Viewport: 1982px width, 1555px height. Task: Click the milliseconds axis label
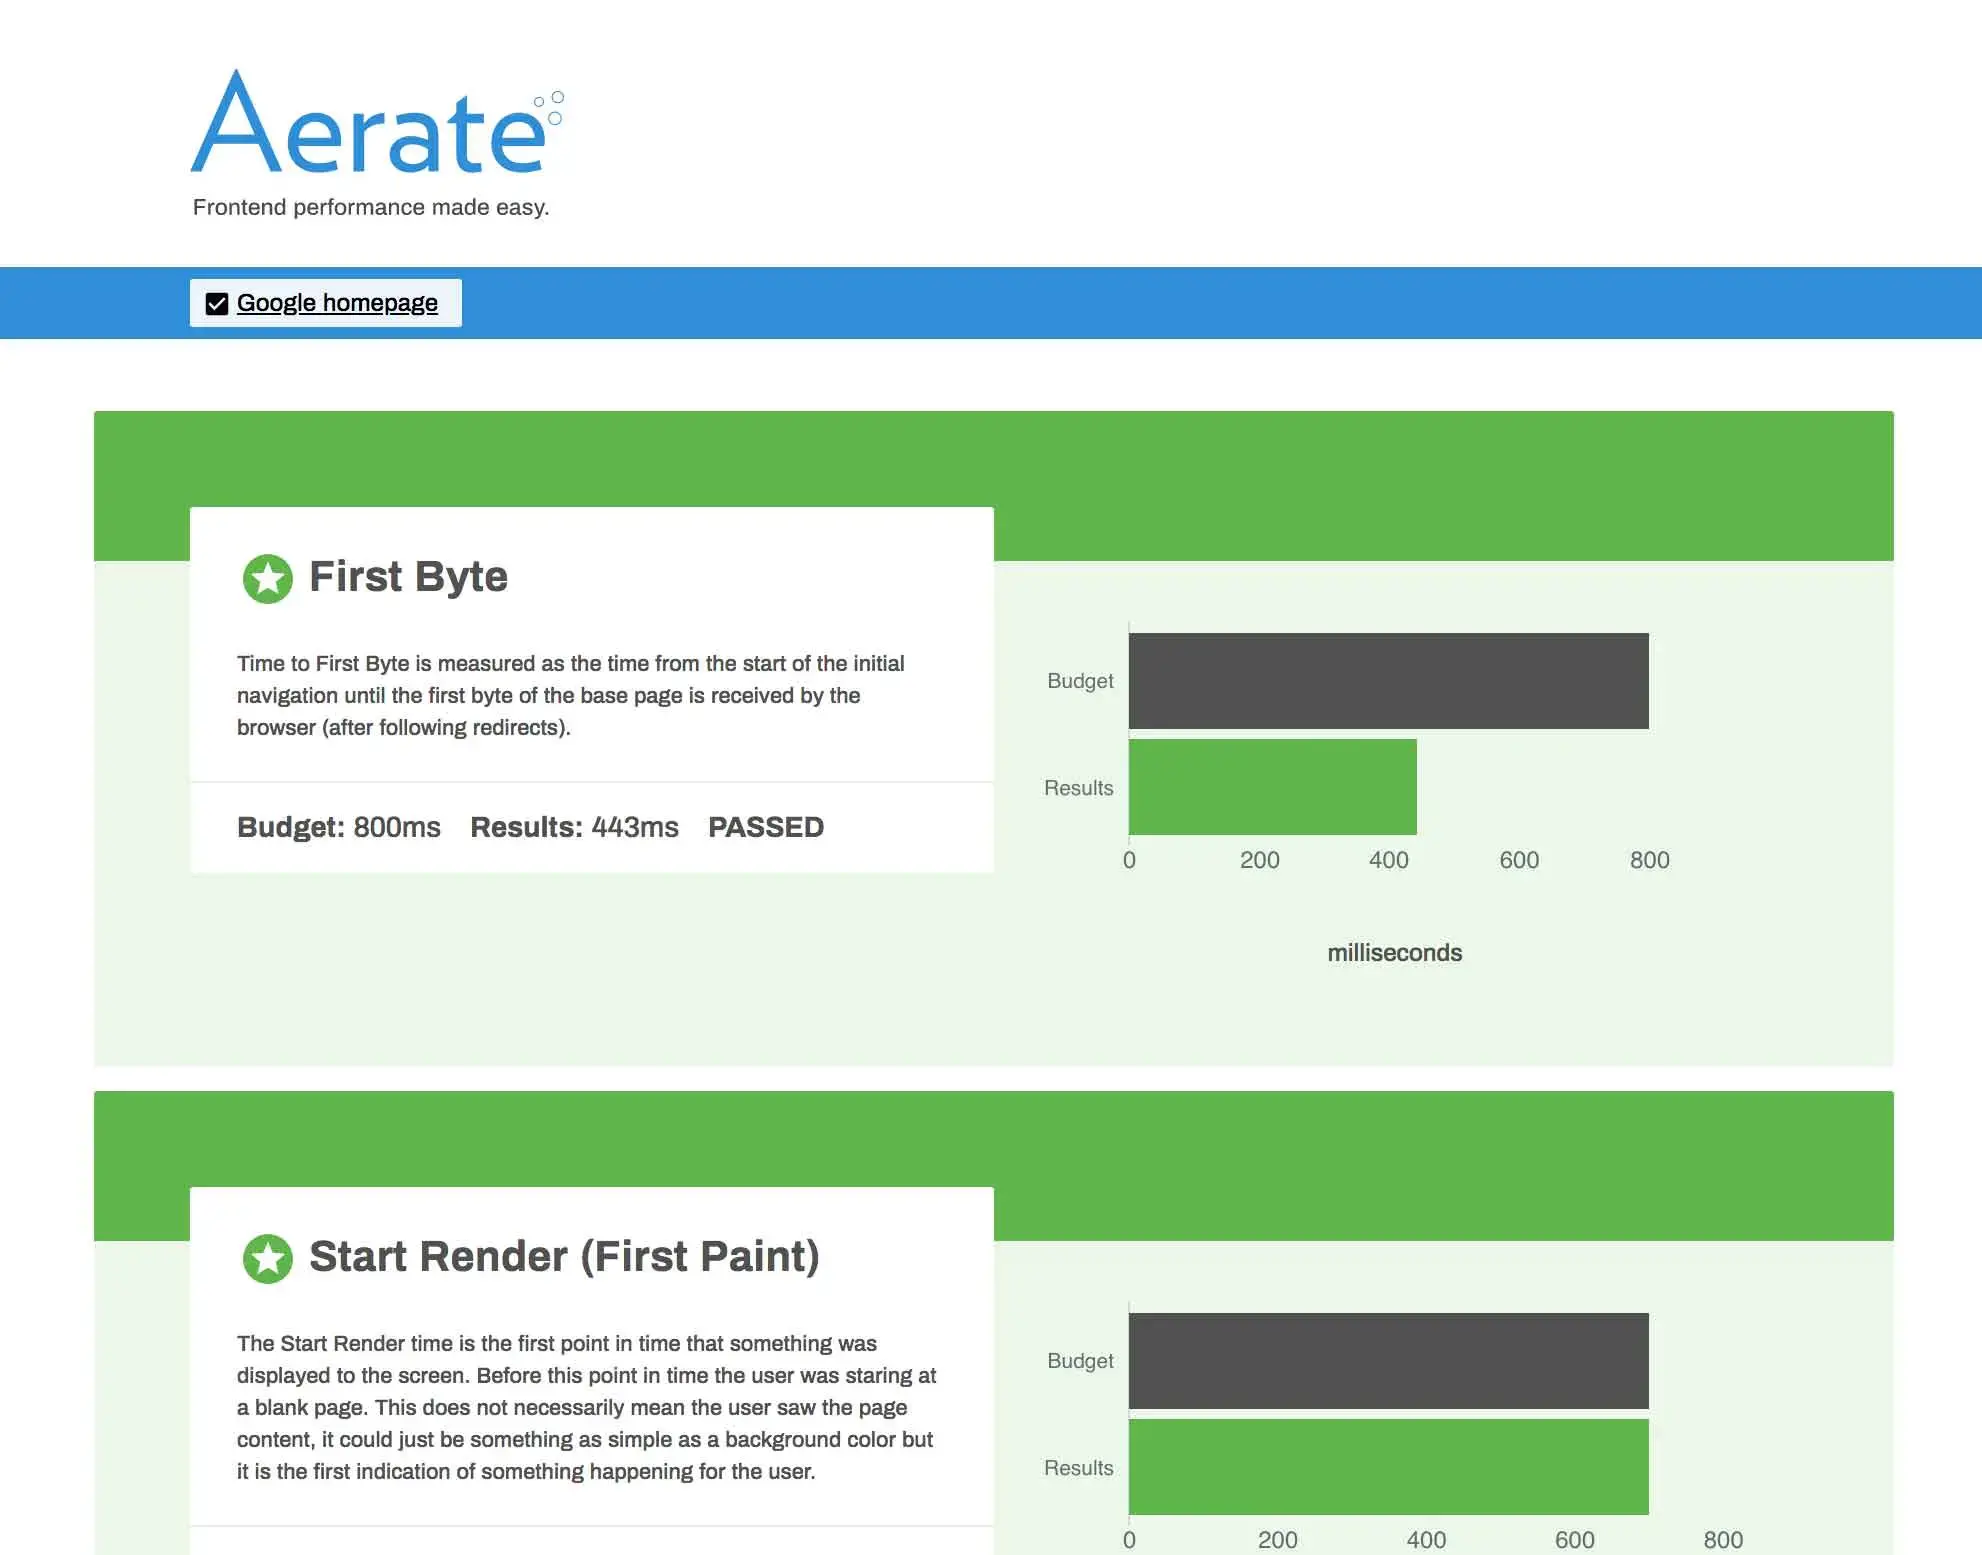pos(1394,953)
